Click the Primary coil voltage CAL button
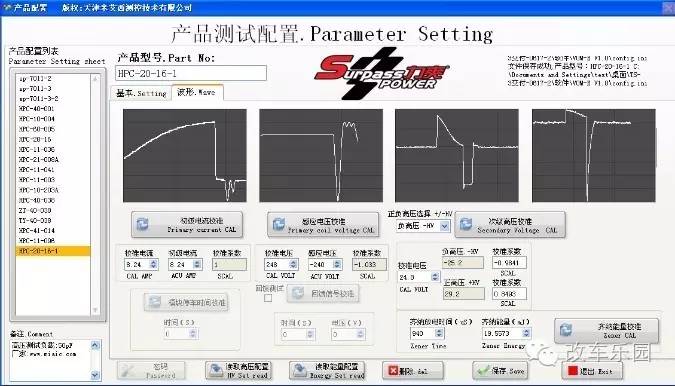The image size is (675, 386). (323, 225)
